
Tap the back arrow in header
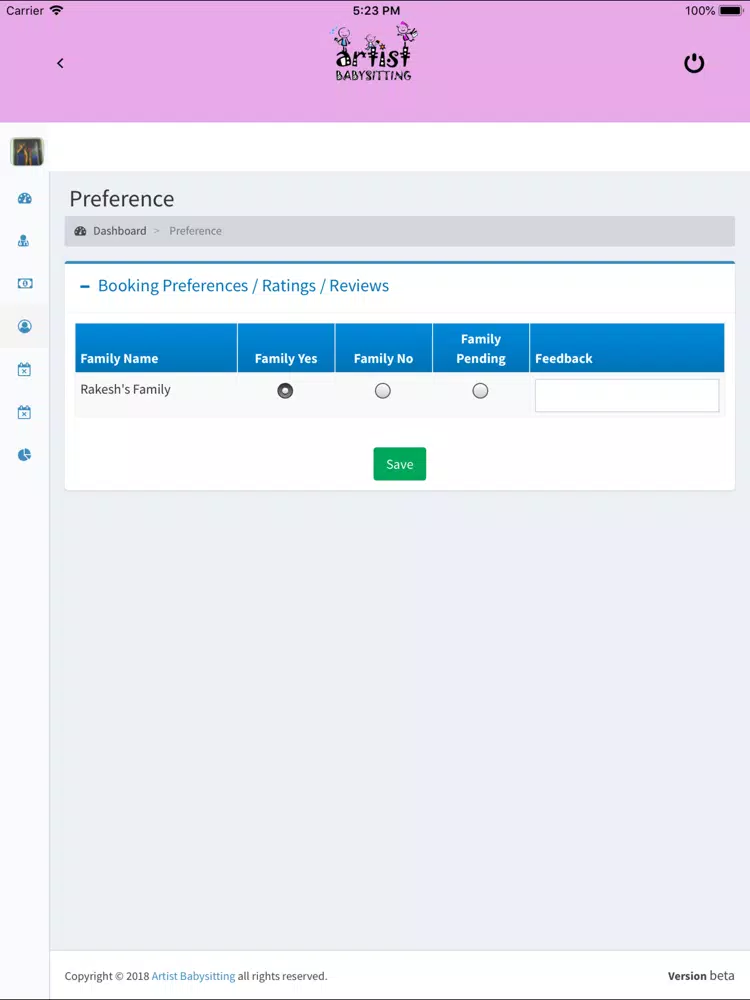point(60,63)
